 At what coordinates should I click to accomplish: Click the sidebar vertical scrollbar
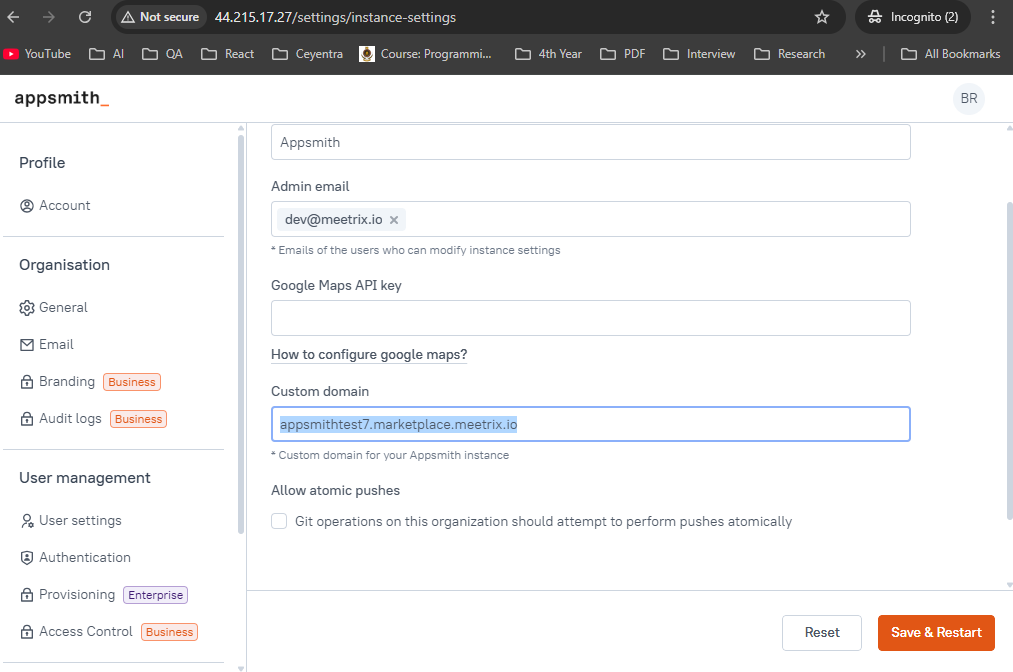pyautogui.click(x=241, y=333)
